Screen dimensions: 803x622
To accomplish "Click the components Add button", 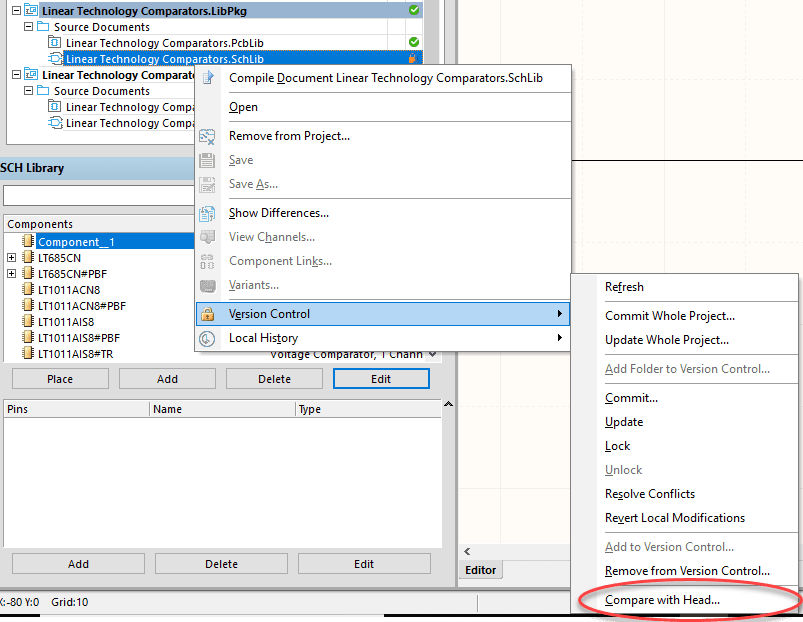I will 167,379.
